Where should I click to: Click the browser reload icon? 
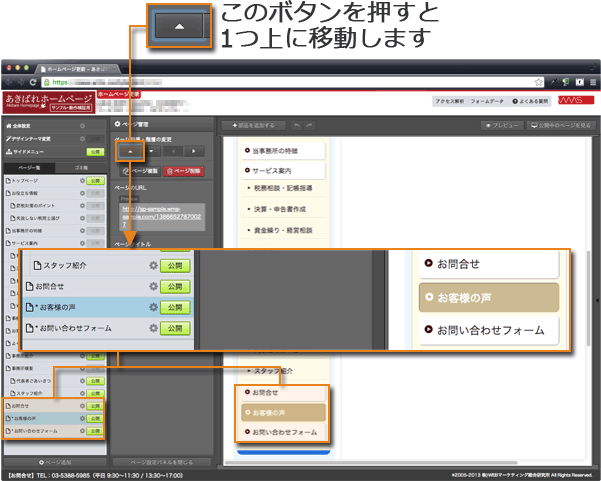click(33, 81)
